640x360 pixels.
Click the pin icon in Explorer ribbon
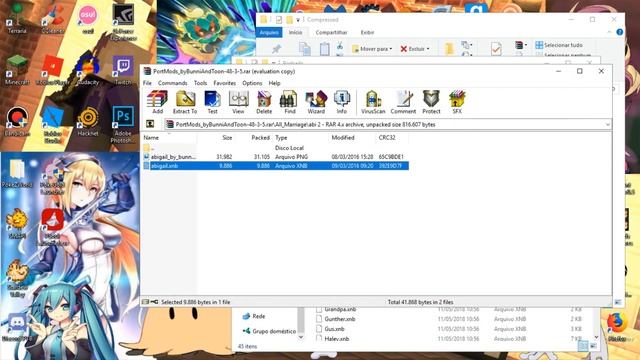point(276,49)
